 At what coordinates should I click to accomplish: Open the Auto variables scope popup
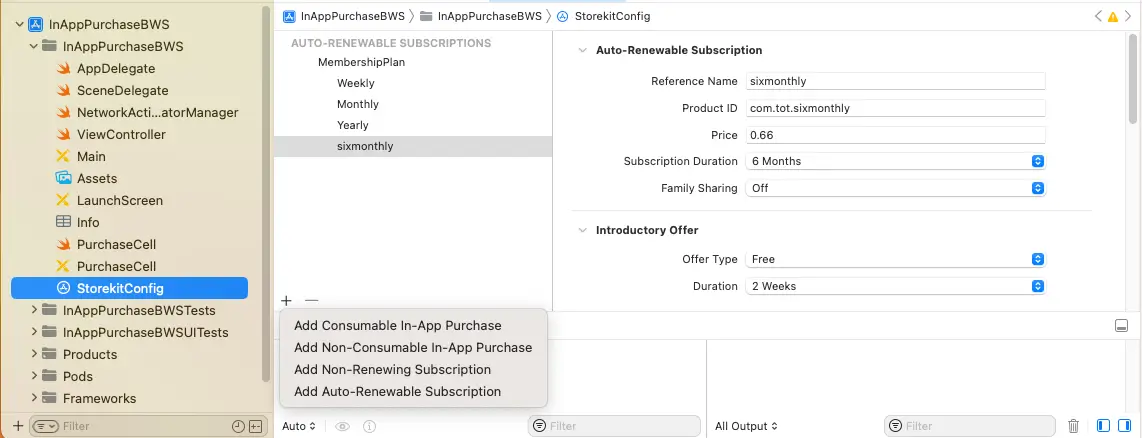coord(299,426)
